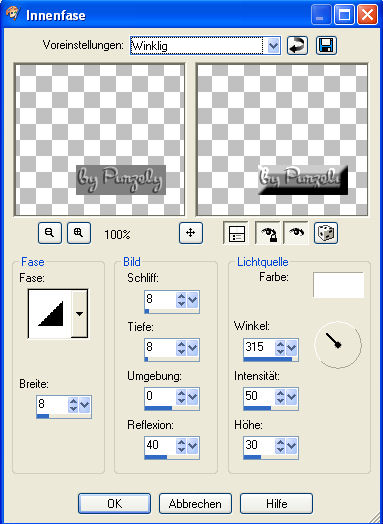Viewport: 383px width, 524px height.
Task: Click the Winkel spinner arrows
Action: click(280, 348)
